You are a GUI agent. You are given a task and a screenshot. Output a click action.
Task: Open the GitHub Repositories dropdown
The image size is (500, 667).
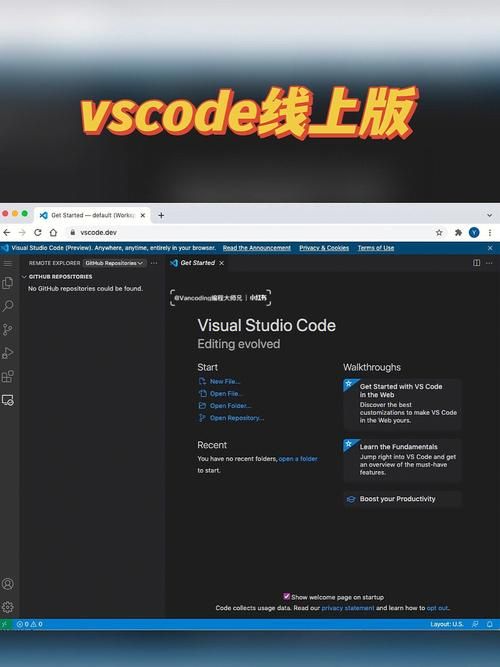pyautogui.click(x=114, y=263)
